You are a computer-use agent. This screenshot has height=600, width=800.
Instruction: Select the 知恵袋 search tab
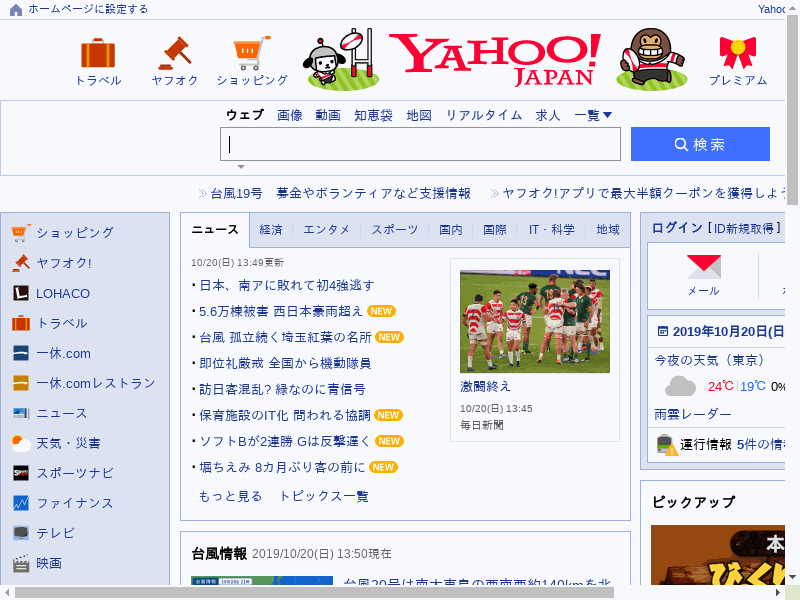(x=373, y=115)
